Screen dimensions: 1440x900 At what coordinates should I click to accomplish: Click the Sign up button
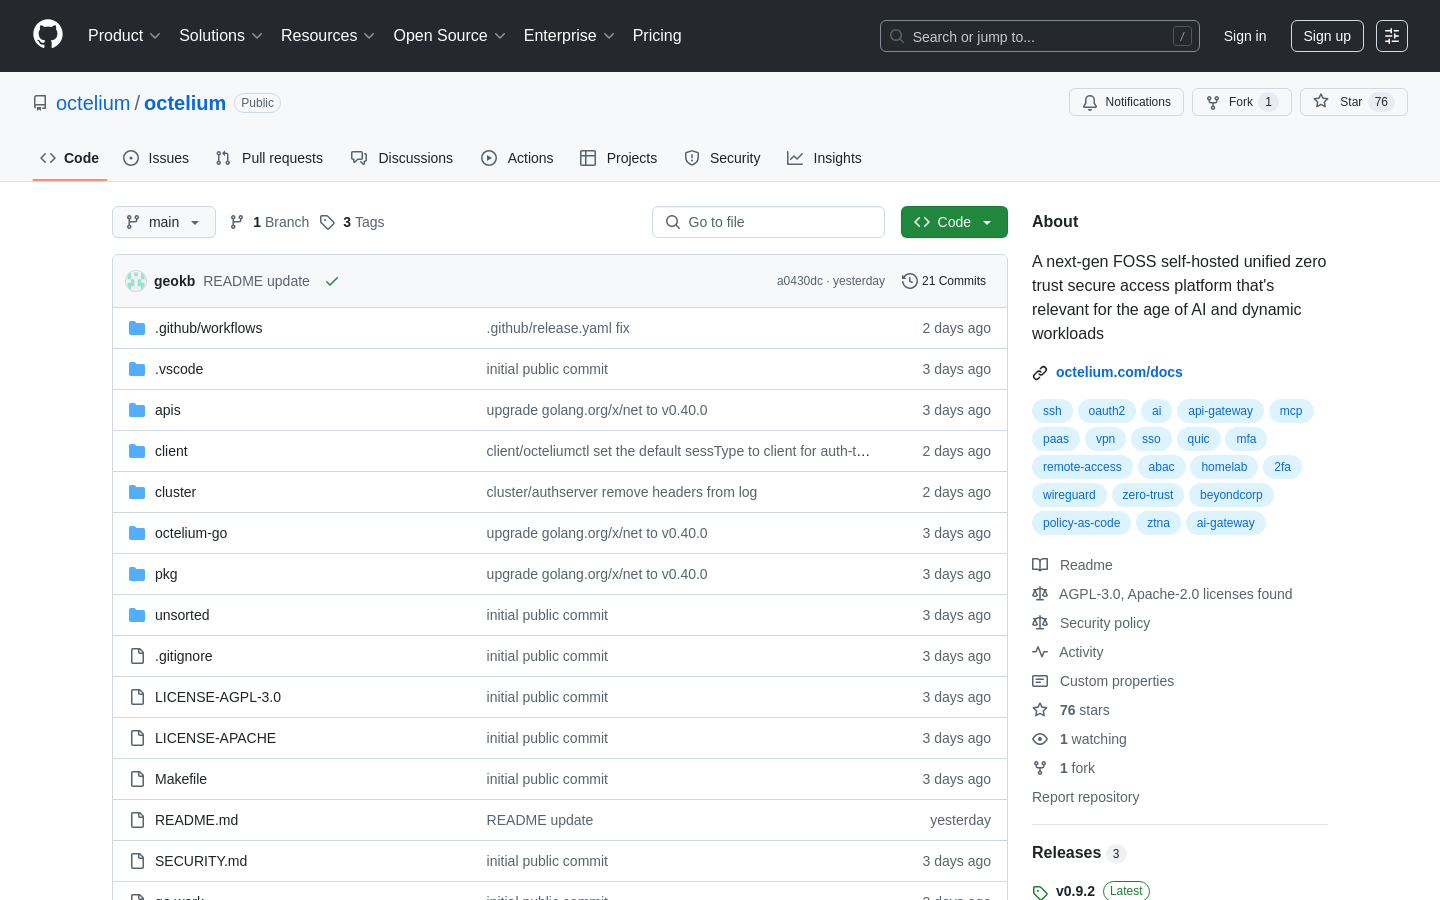[x=1327, y=36]
